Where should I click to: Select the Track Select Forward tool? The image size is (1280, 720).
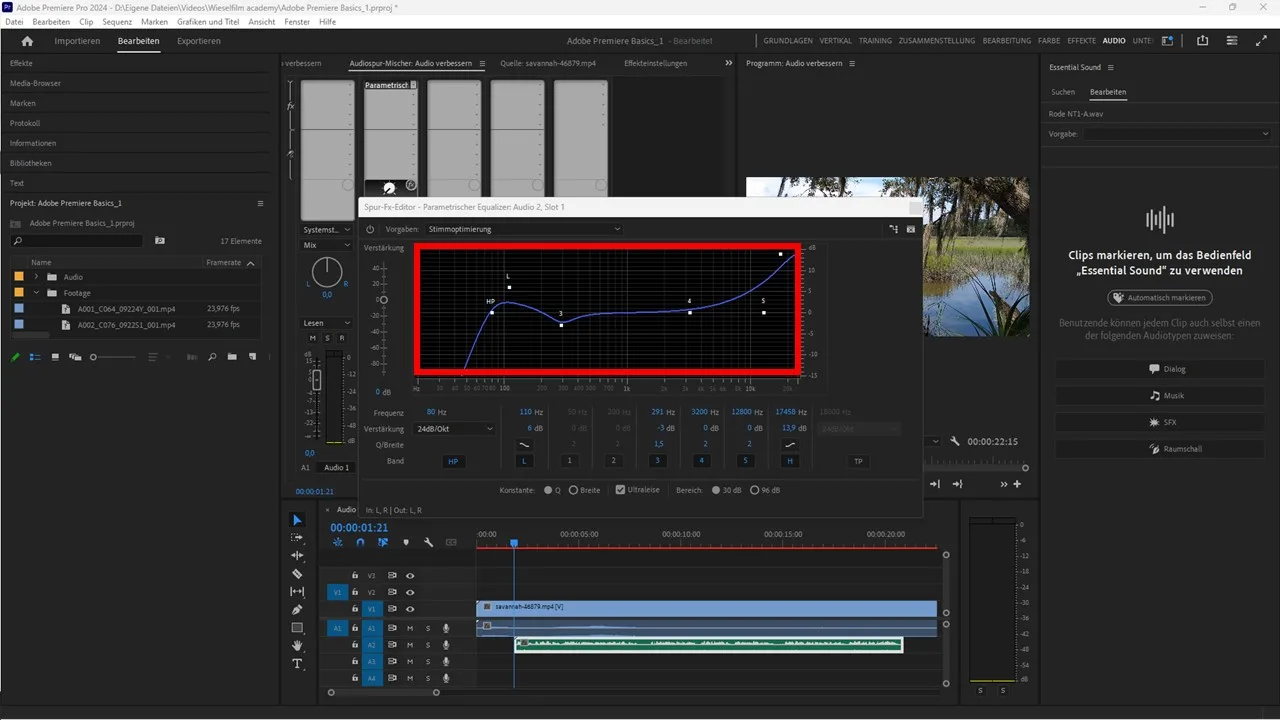297,538
